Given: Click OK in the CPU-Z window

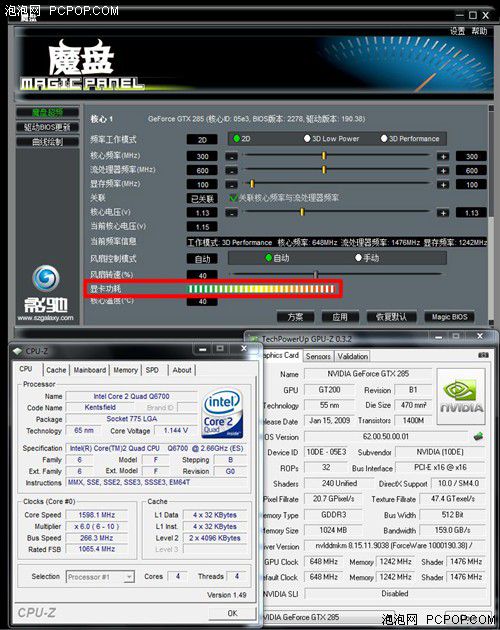Looking at the screenshot, I should click(232, 613).
